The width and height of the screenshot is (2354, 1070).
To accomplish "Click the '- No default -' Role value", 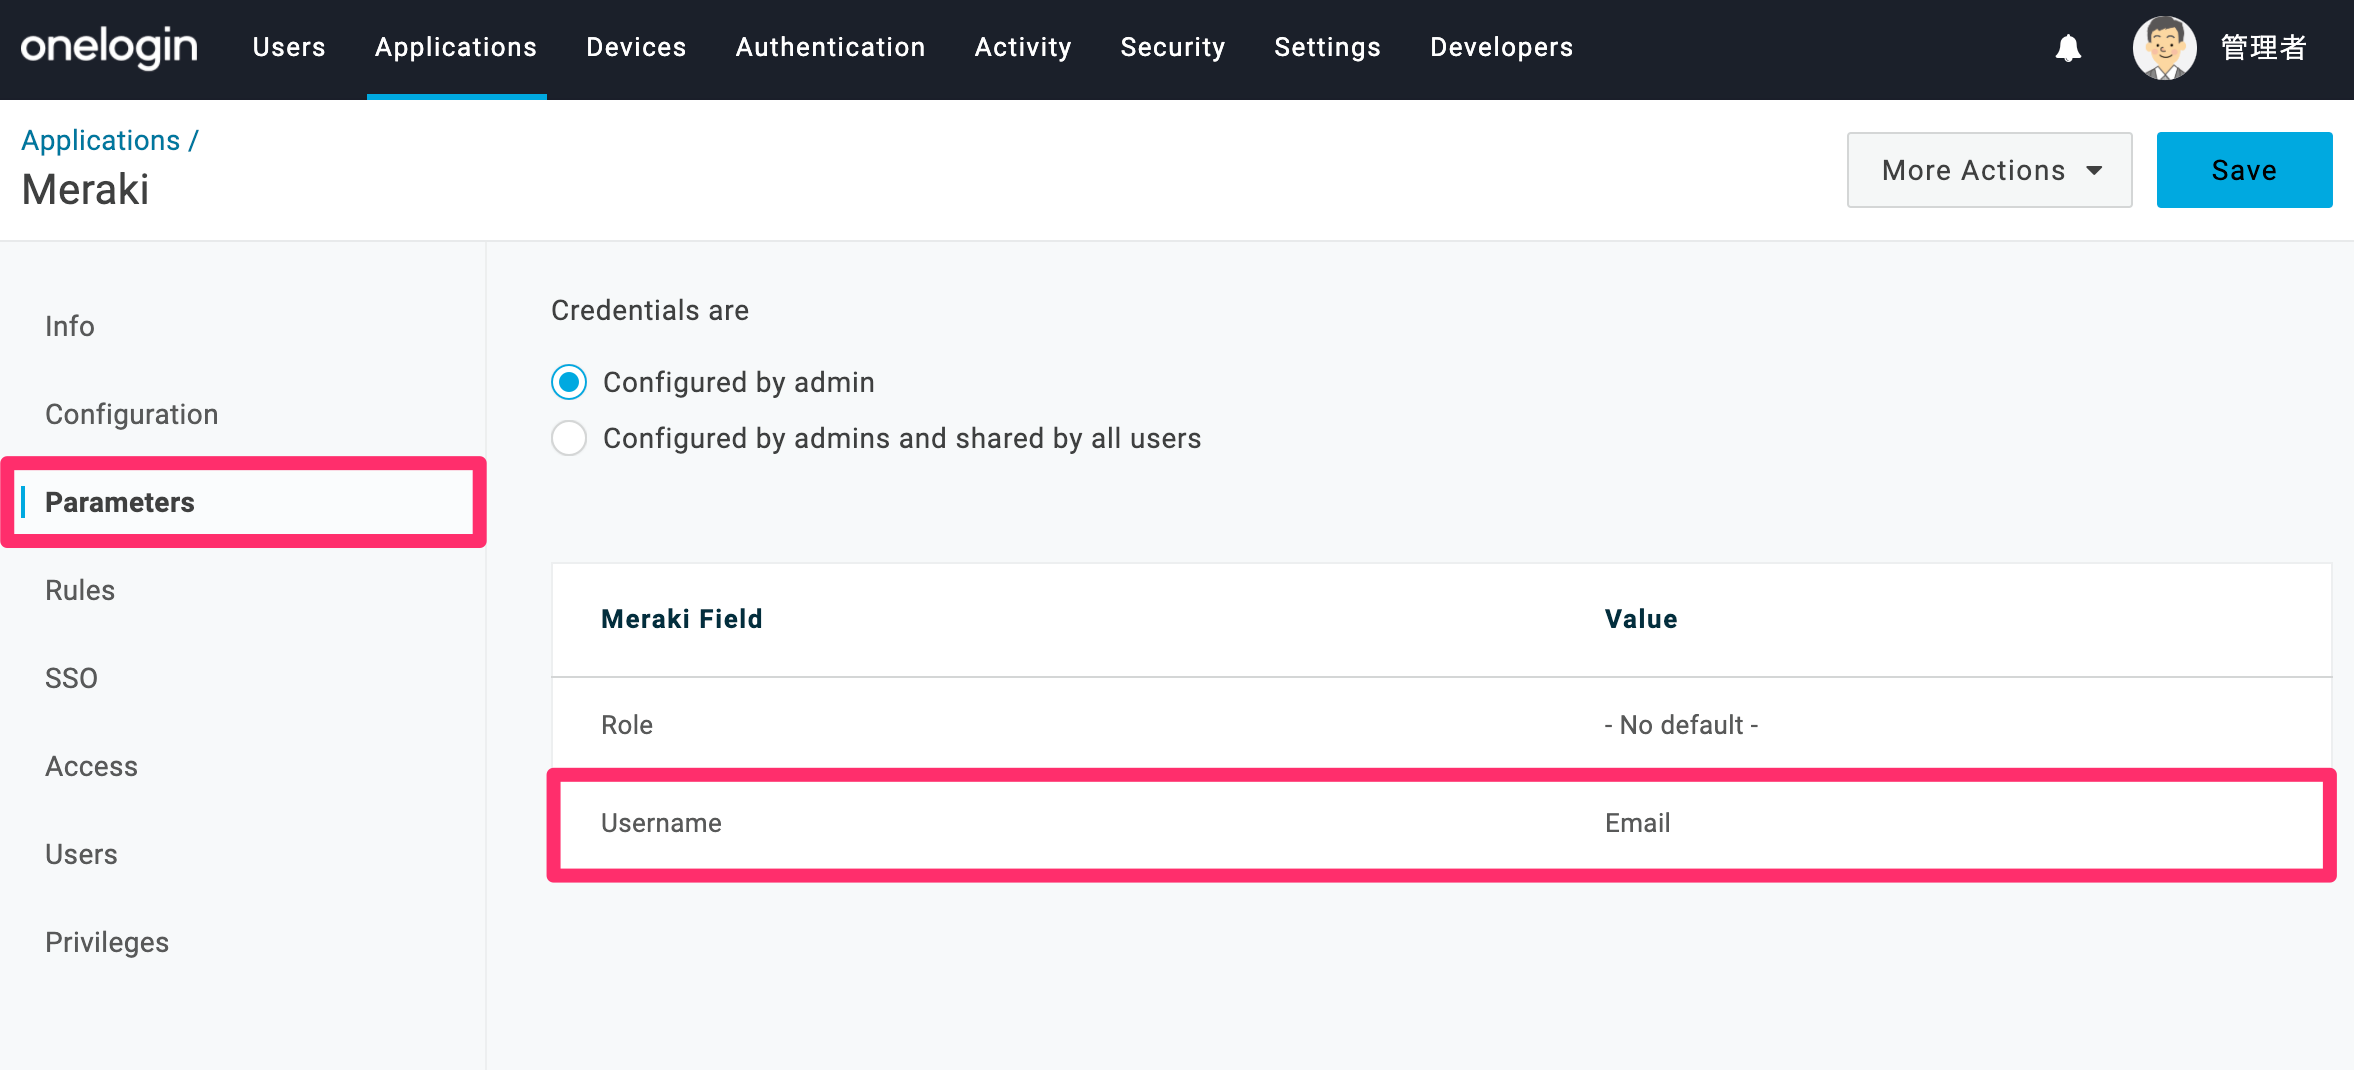I will (1681, 725).
